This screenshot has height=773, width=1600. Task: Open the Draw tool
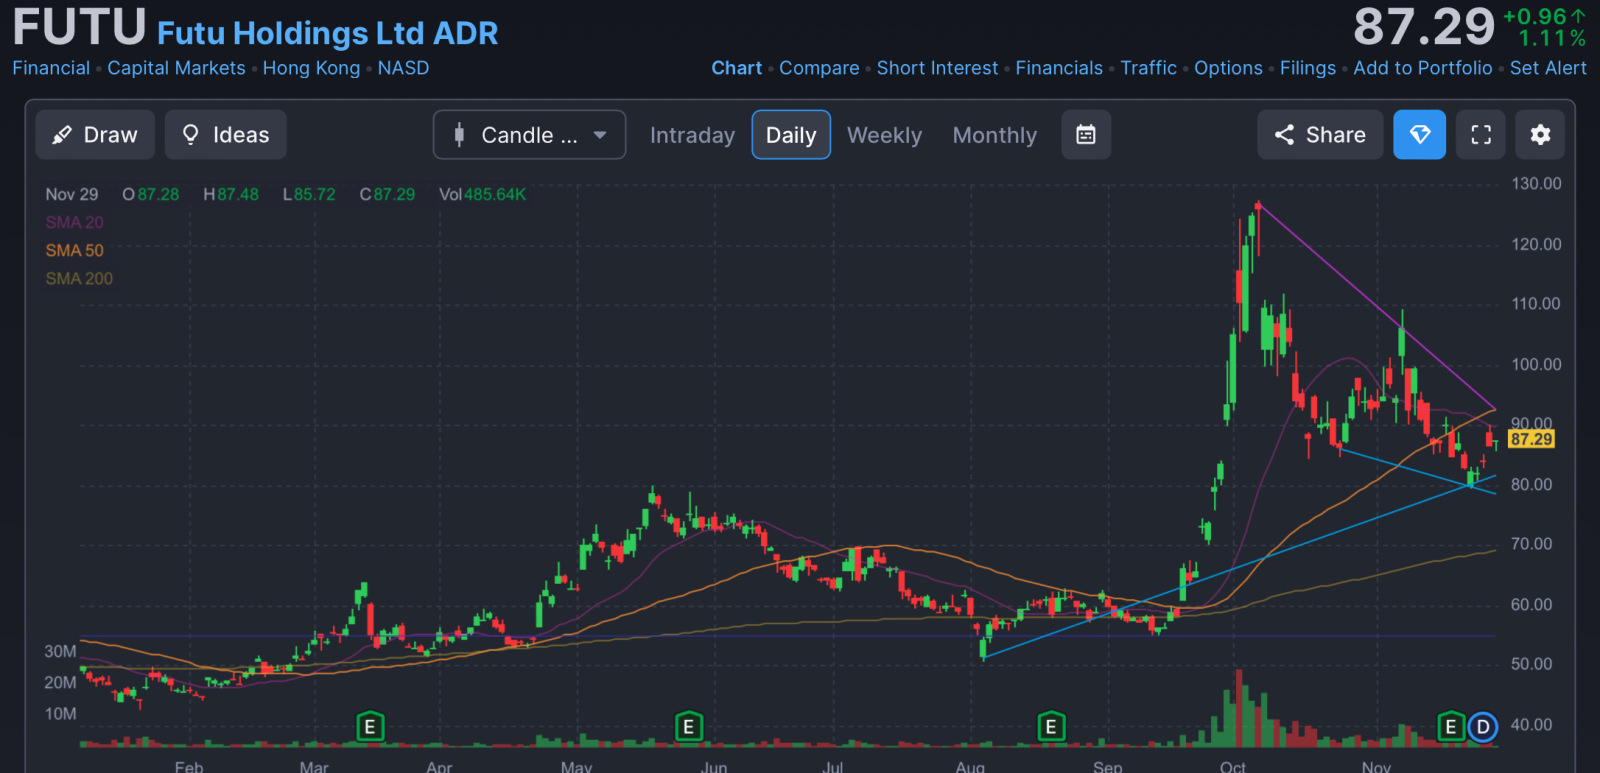click(95, 135)
